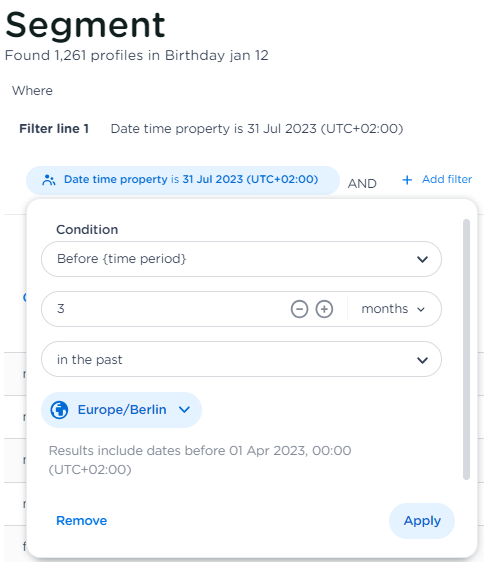Select the Date time property filter chip
The height and width of the screenshot is (562, 484).
pos(183,180)
